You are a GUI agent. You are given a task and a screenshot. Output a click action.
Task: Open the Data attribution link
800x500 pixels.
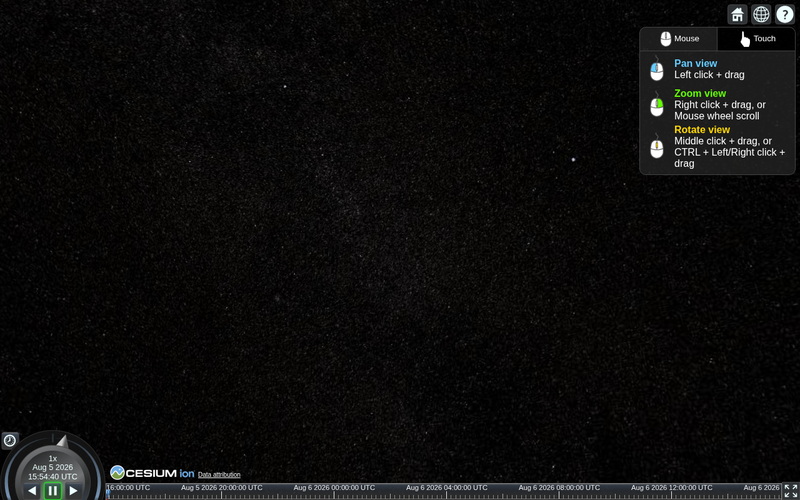pyautogui.click(x=219, y=474)
